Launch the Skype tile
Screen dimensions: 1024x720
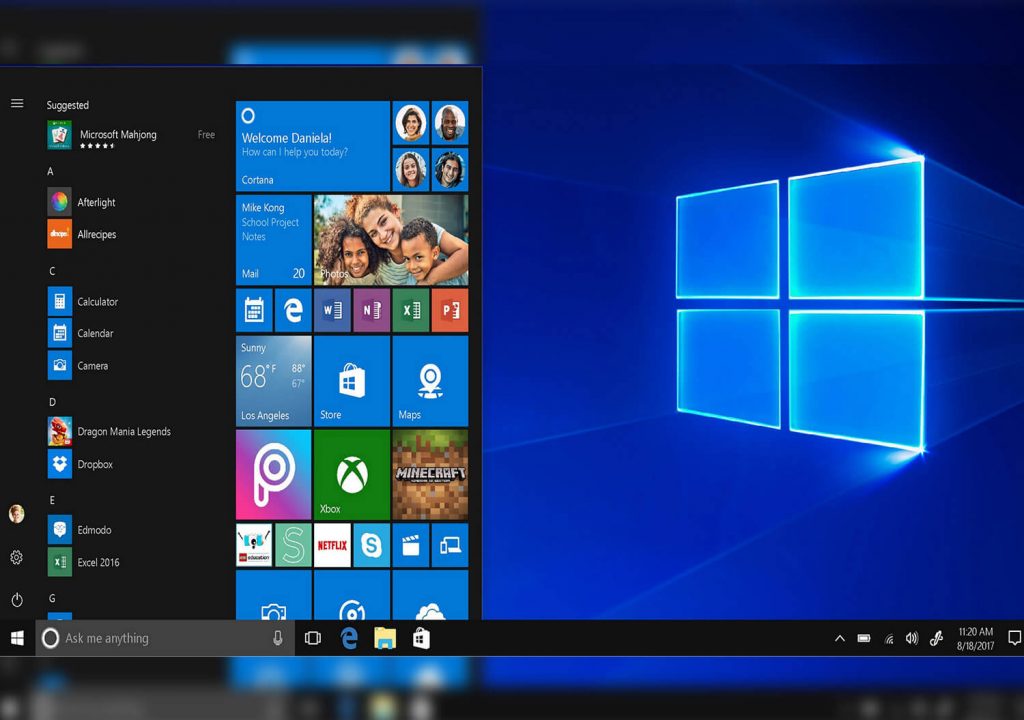(x=371, y=545)
